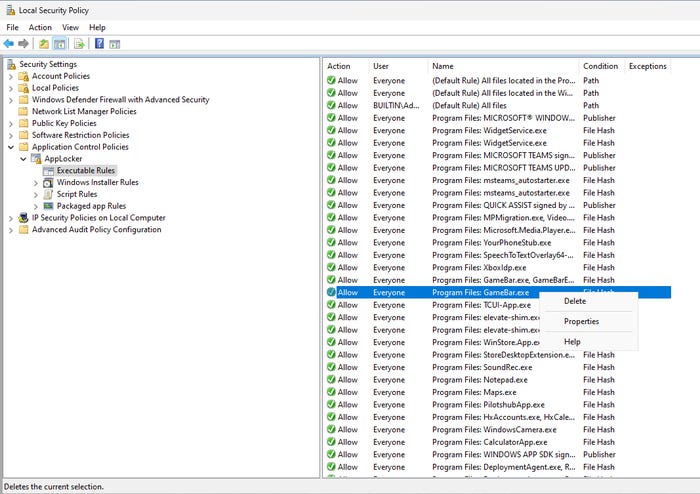This screenshot has width=700, height=494.
Task: Open the File menu
Action: coord(12,28)
